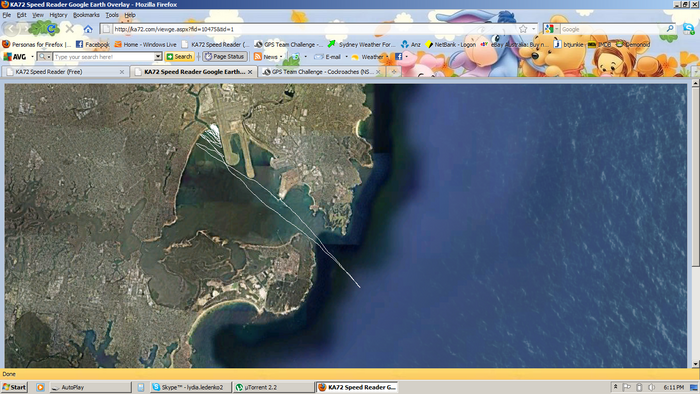Reload the page with the refresh icon
This screenshot has height=394, width=700.
(51, 29)
